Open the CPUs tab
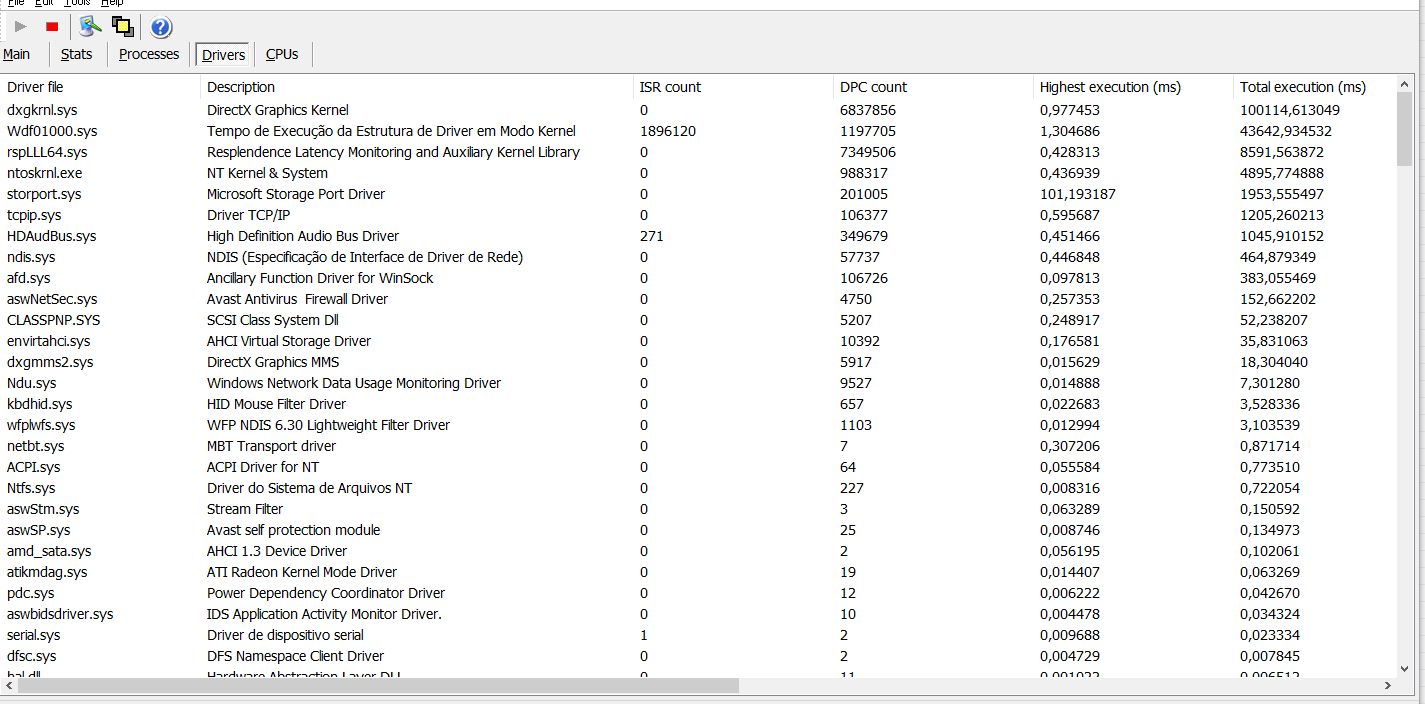 282,54
